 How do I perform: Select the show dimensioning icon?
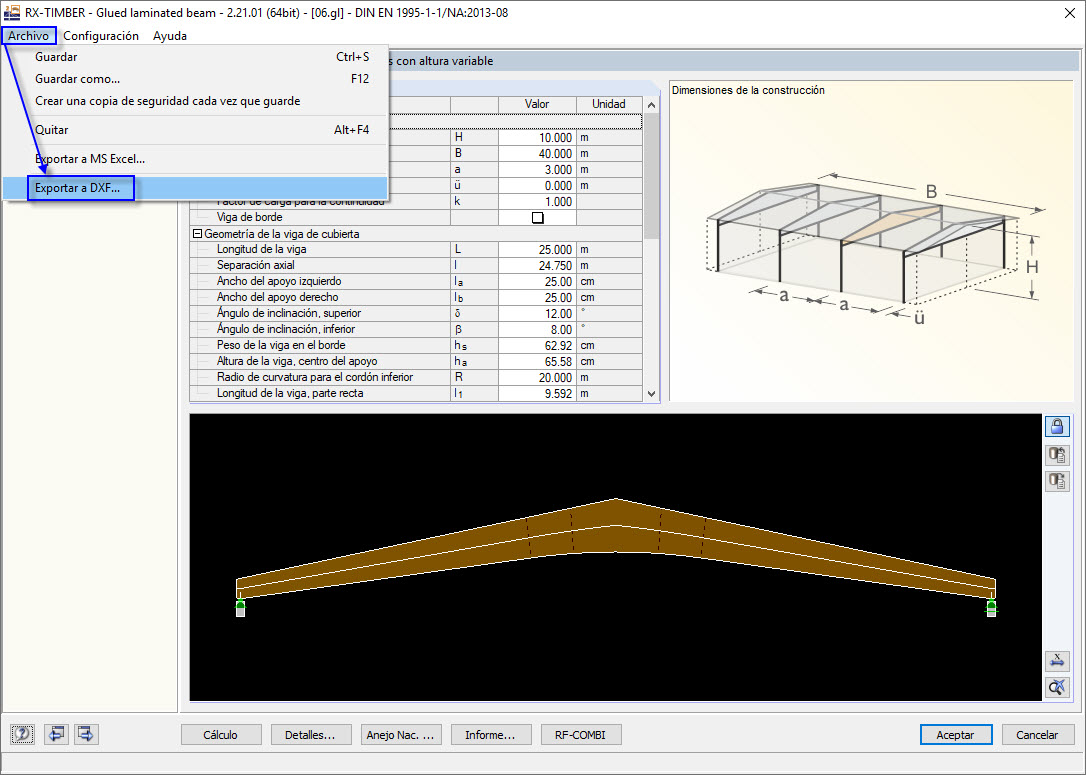(1057, 661)
